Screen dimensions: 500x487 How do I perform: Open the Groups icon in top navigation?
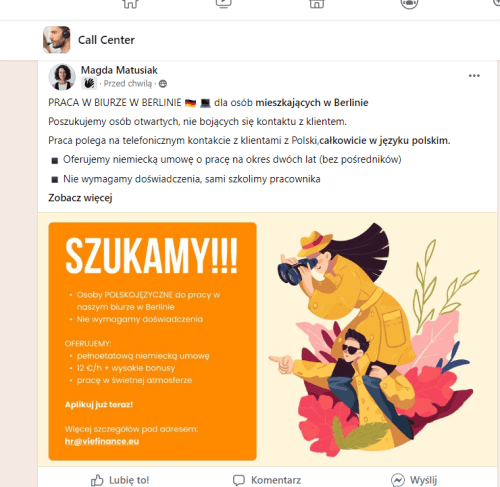coord(409,3)
